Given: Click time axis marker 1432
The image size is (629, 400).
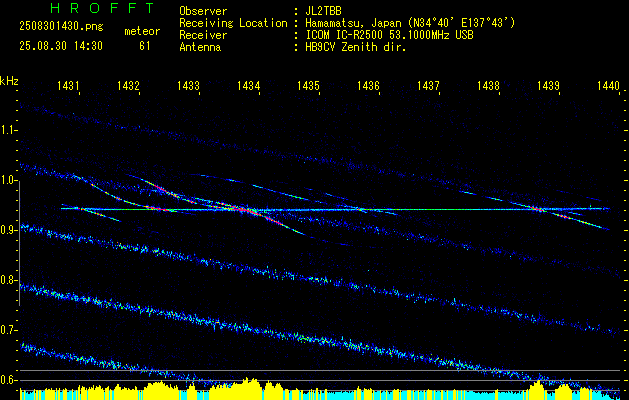Looking at the screenshot, I should pos(128,85).
